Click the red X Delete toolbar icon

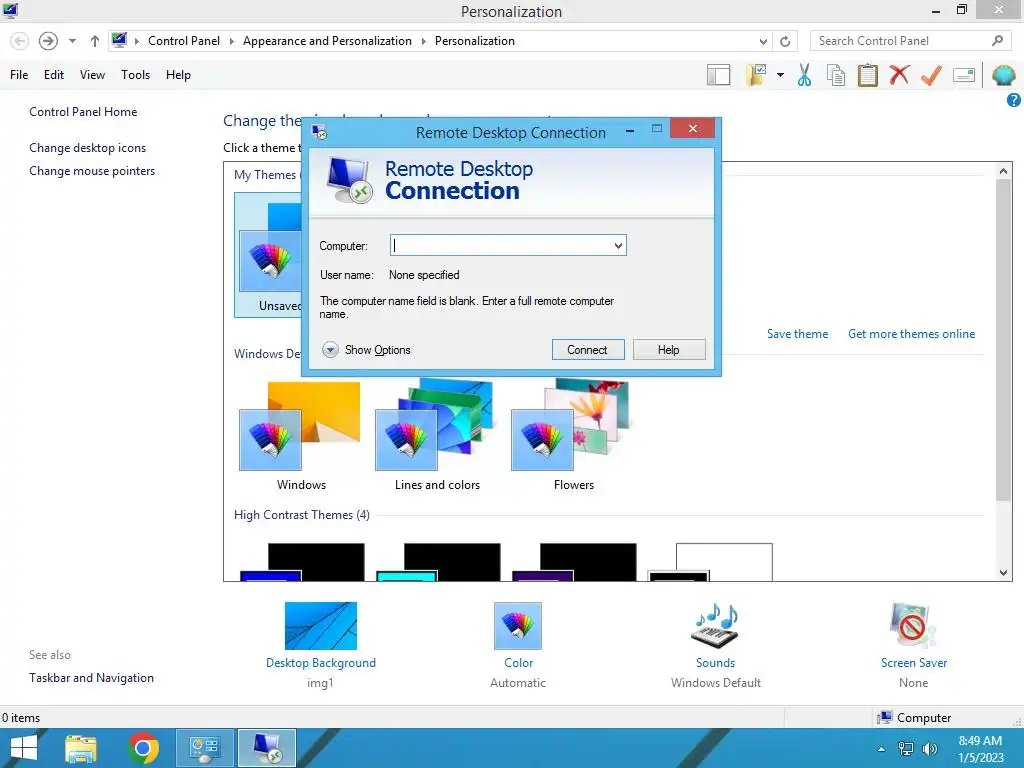coord(899,74)
